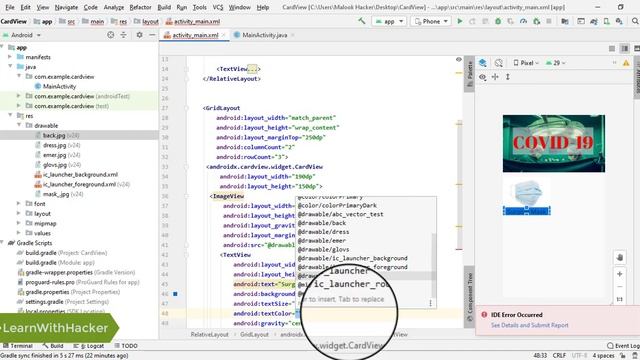
Task: Open the TODO tool window
Action: point(126,346)
